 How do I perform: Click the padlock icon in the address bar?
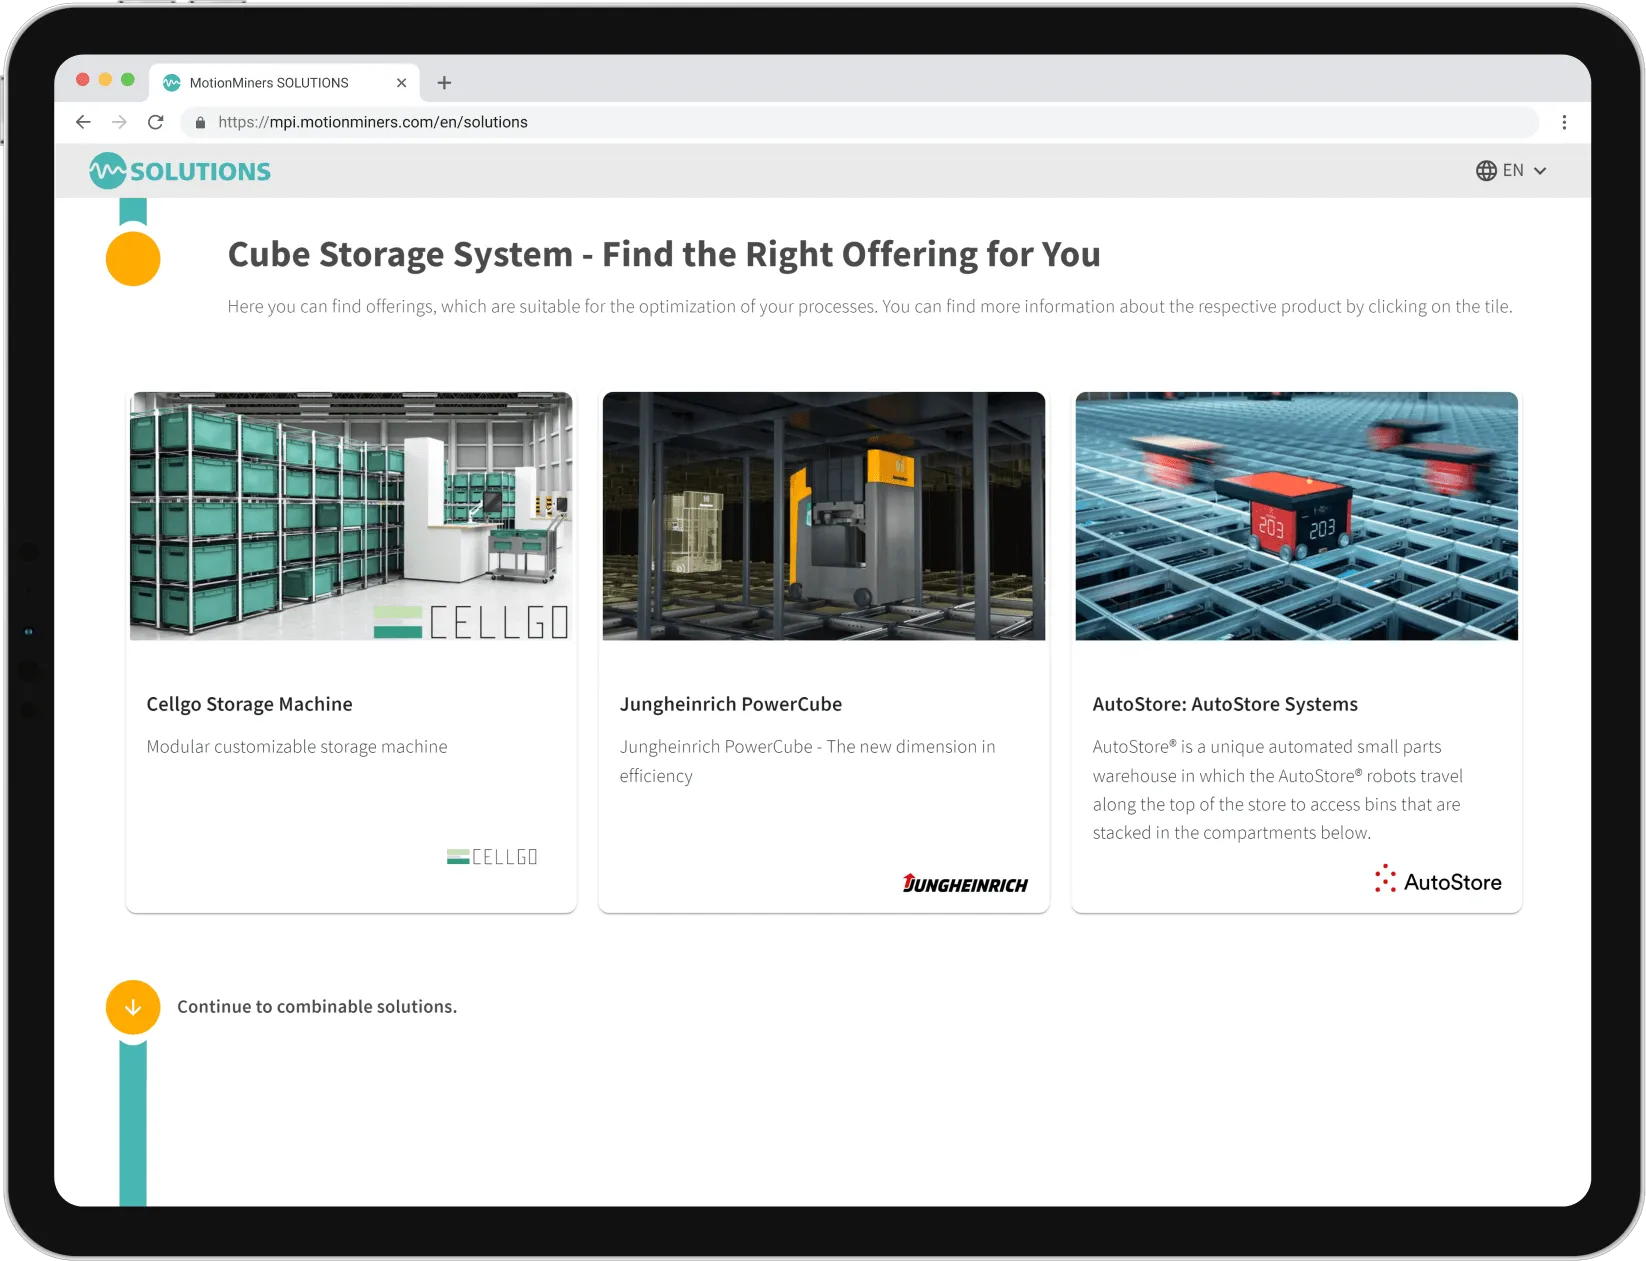[199, 122]
